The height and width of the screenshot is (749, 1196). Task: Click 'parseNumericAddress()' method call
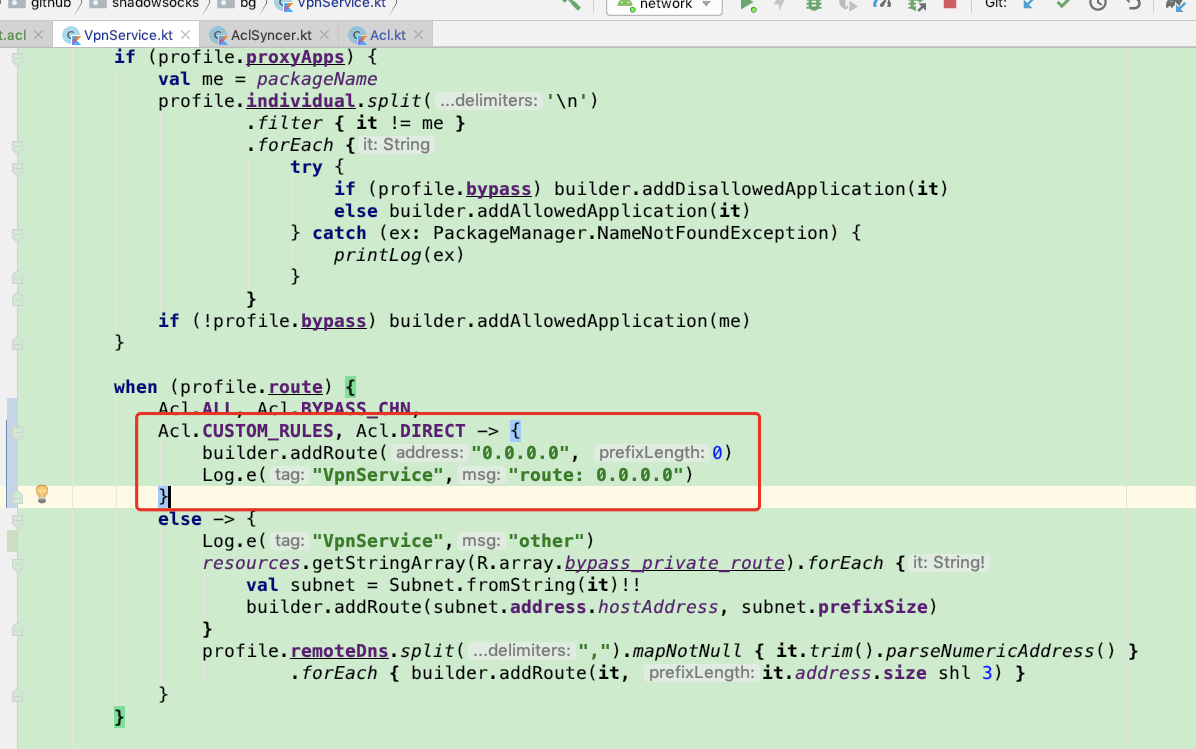coord(1000,651)
